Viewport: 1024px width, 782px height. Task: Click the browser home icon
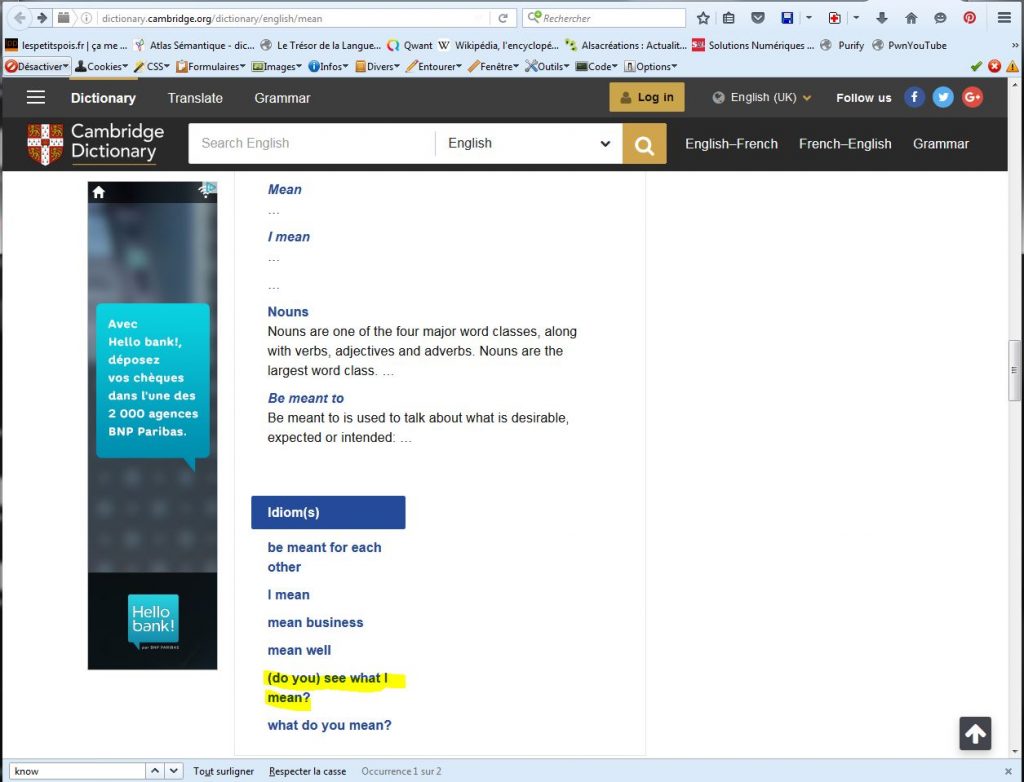pos(910,18)
